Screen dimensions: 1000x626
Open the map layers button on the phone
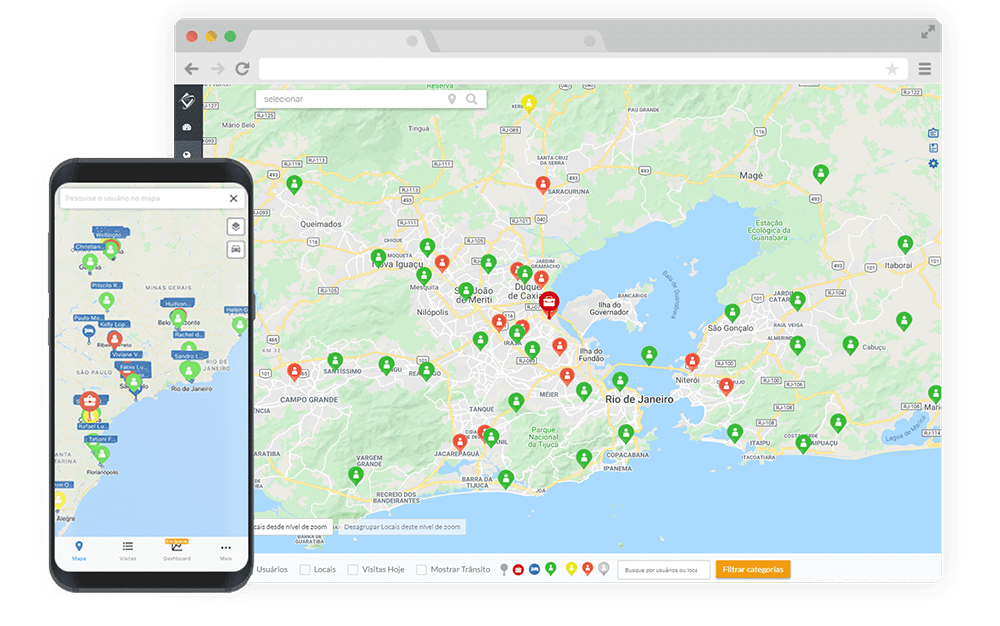tap(236, 227)
